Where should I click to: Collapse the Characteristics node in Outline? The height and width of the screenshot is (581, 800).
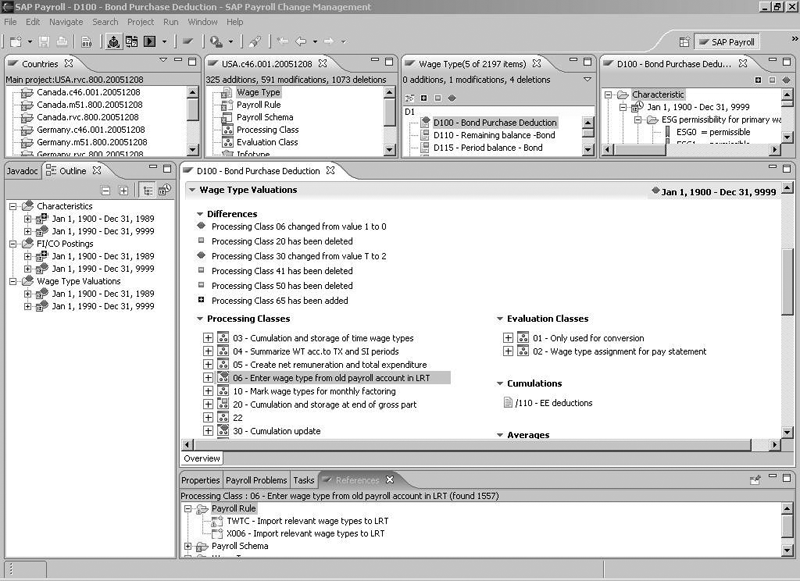coord(13,207)
